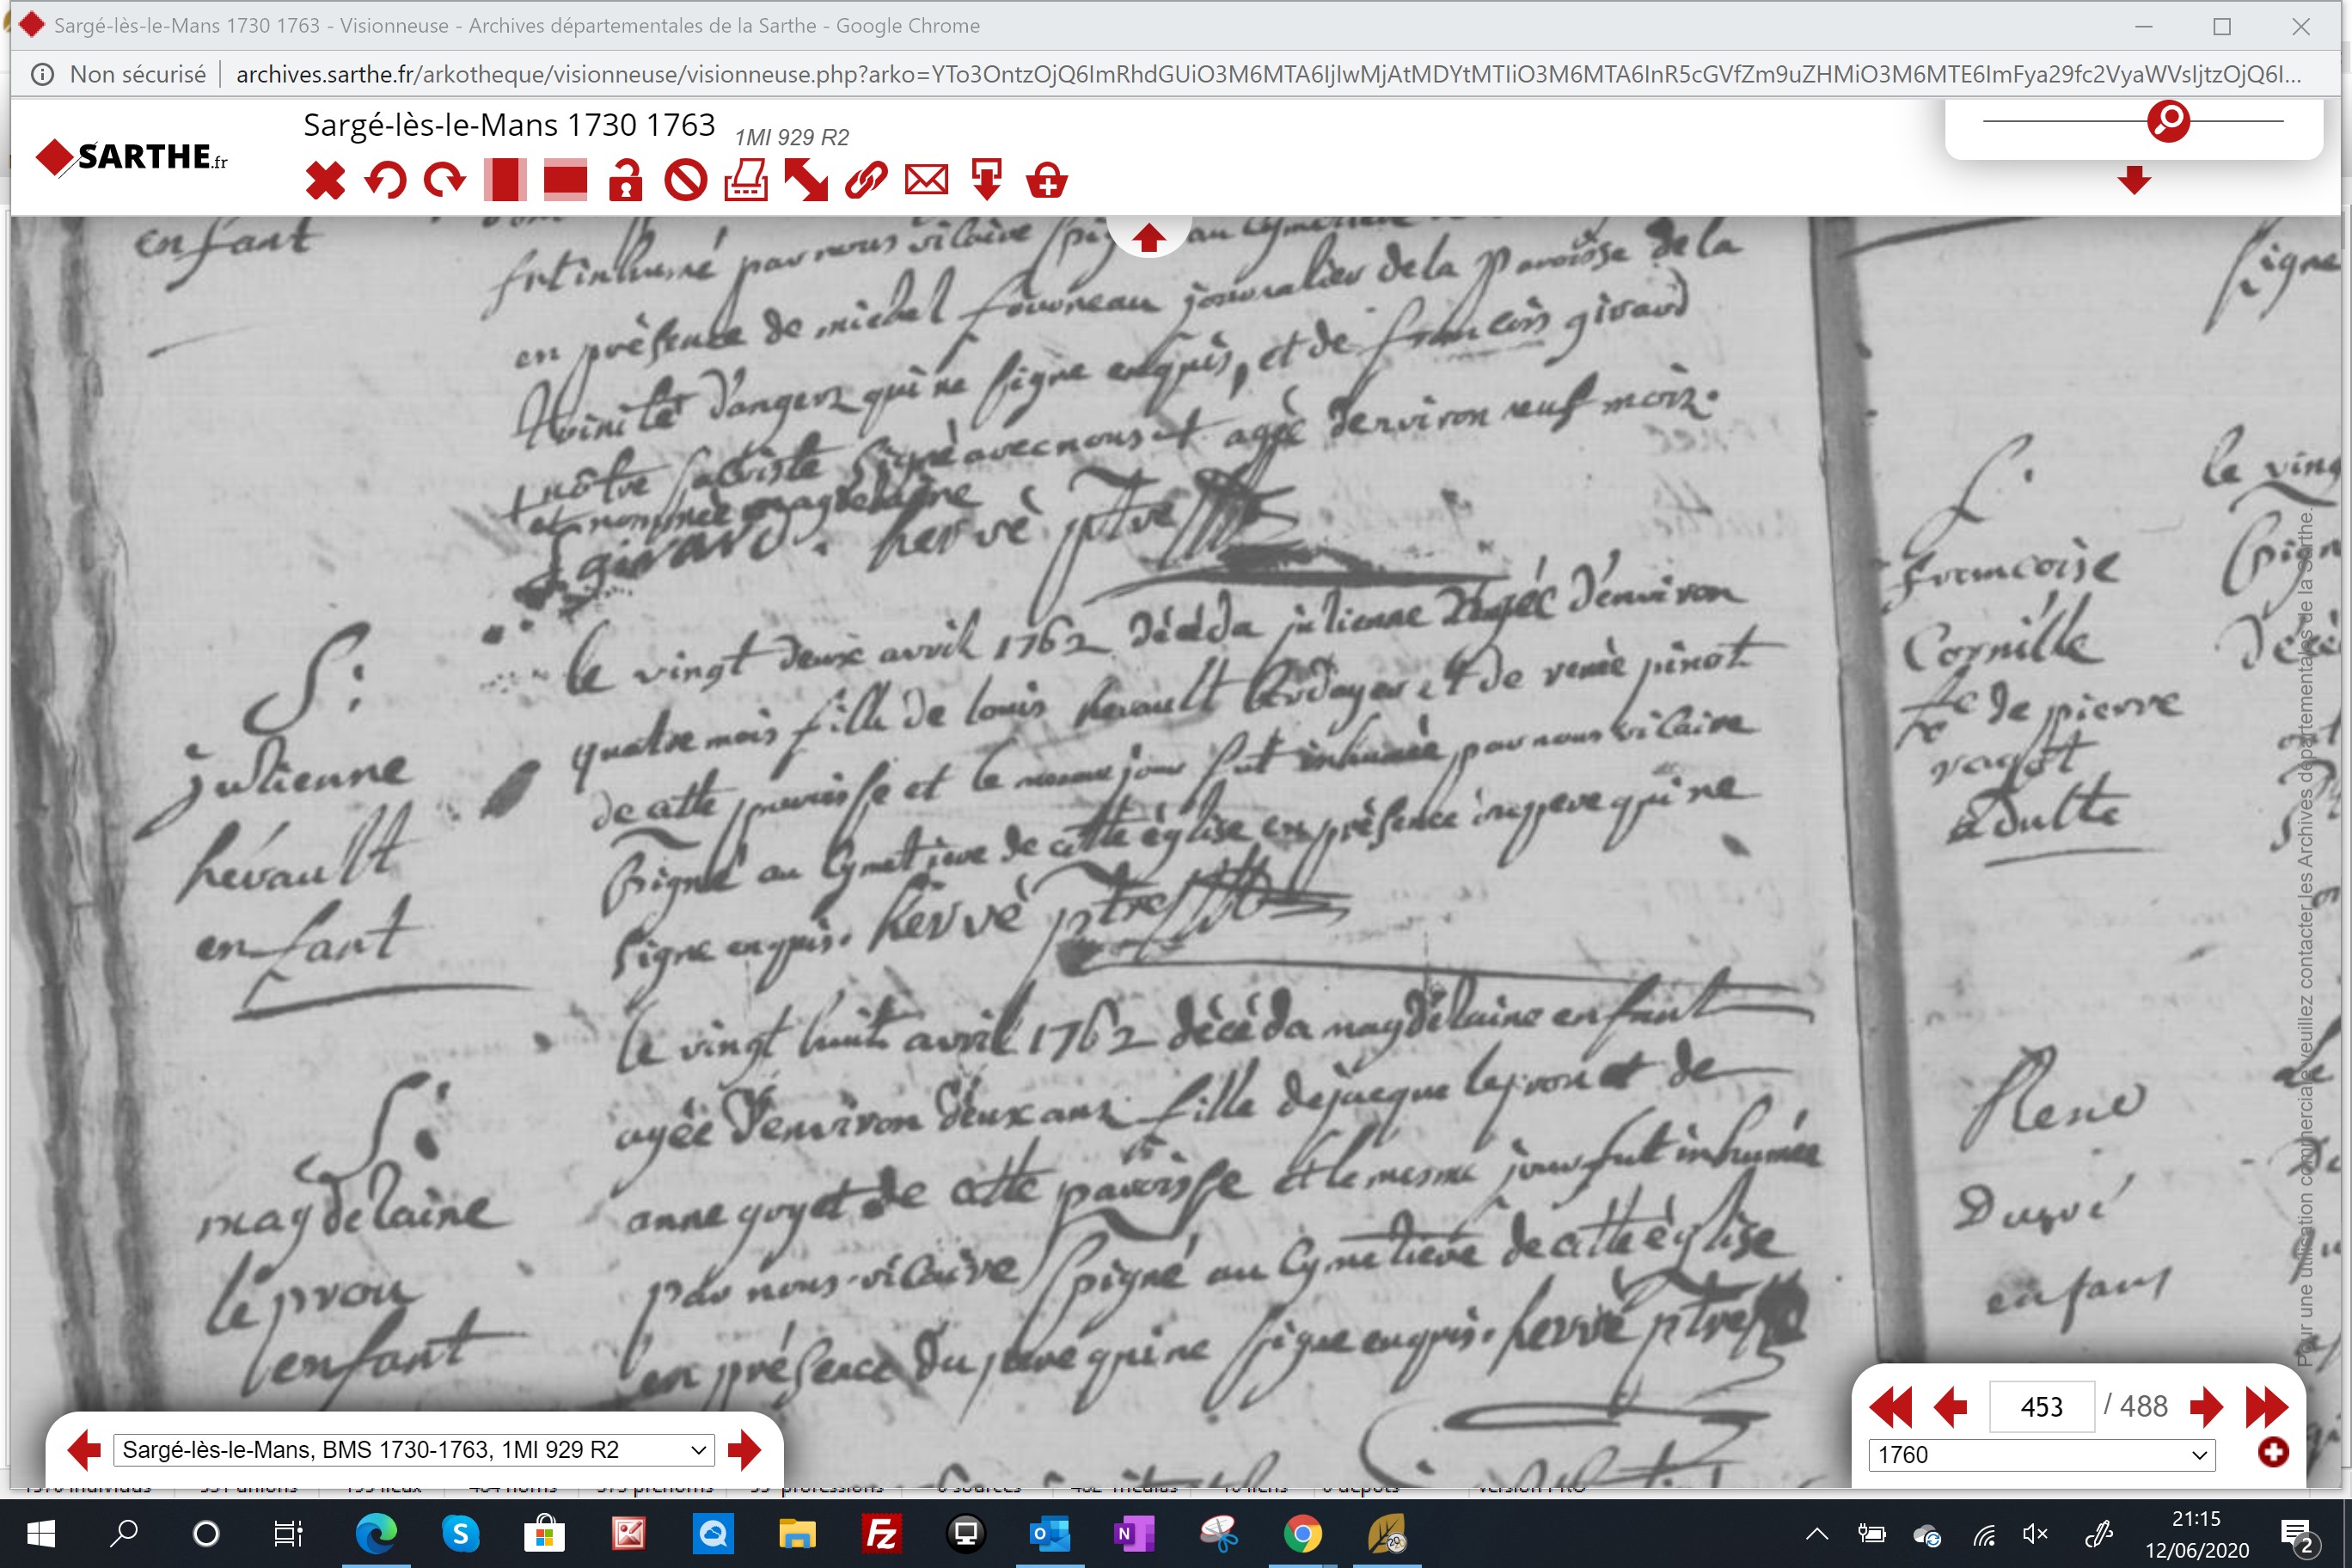
Task: Send image by email envelope icon
Action: pos(926,181)
